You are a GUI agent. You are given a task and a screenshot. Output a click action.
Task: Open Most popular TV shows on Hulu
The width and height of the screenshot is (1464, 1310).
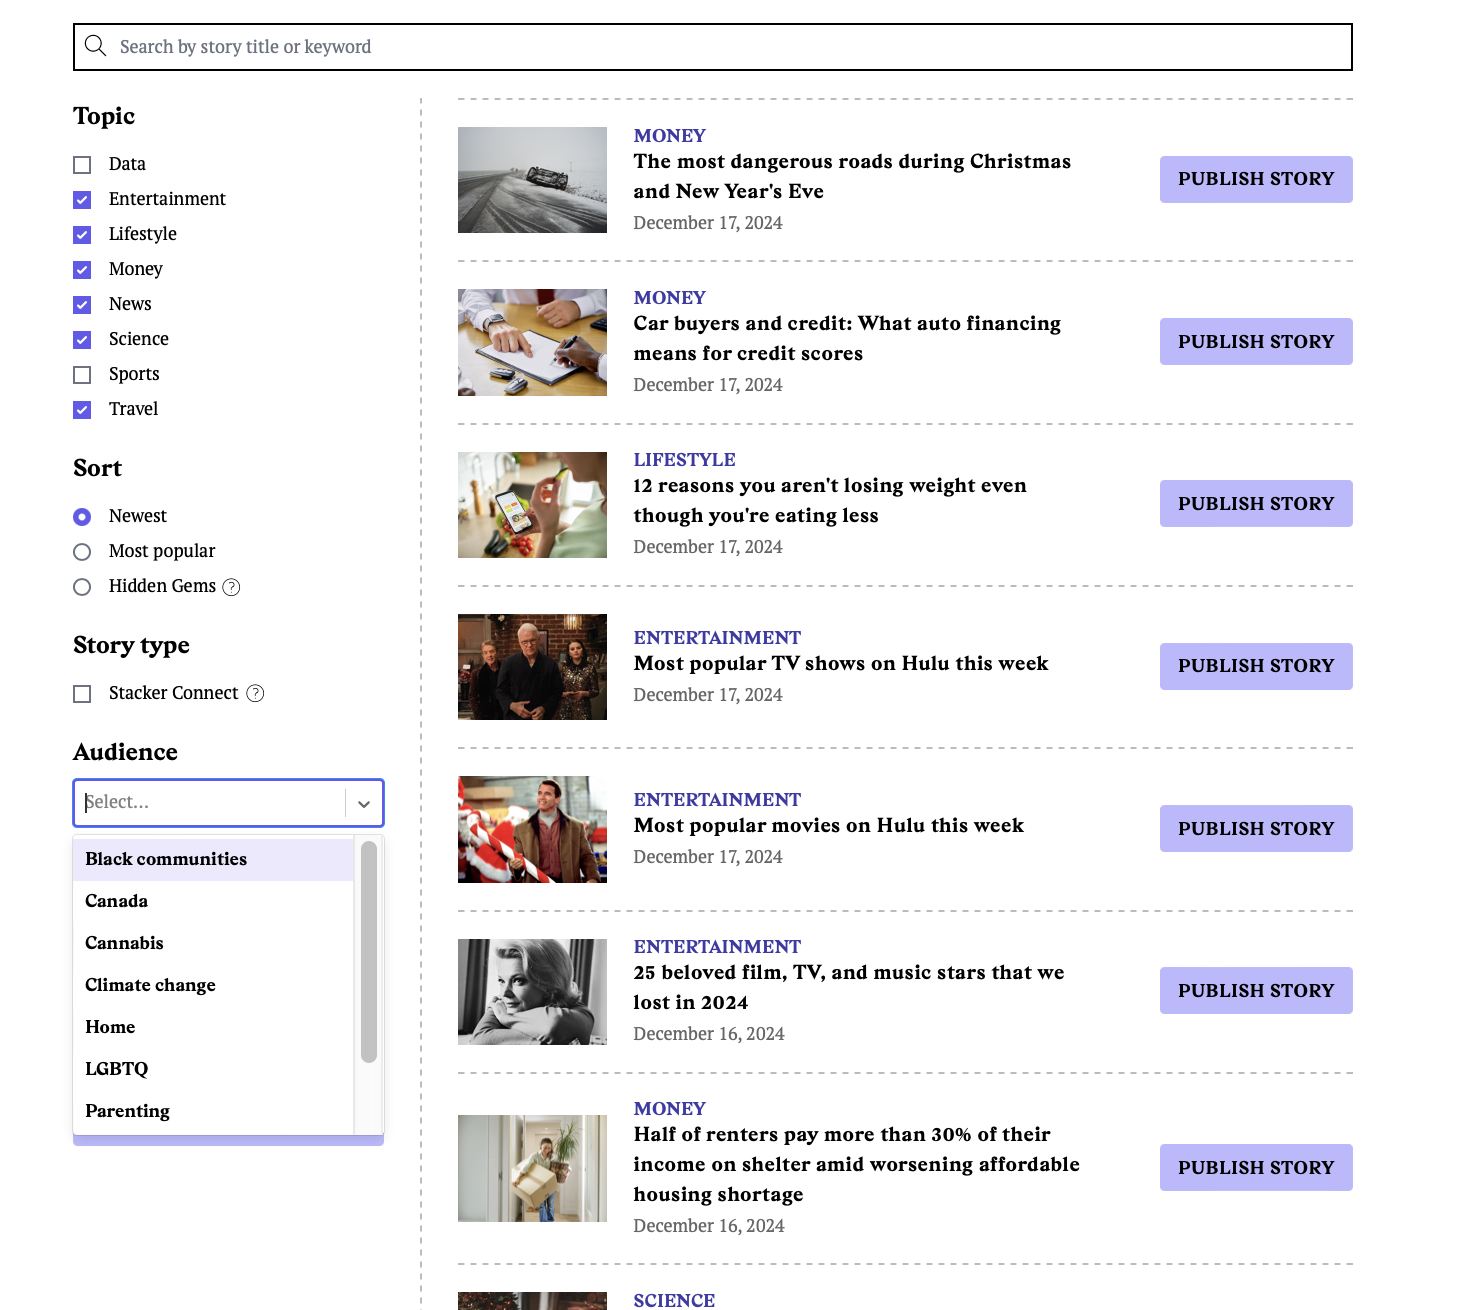pyautogui.click(x=841, y=663)
